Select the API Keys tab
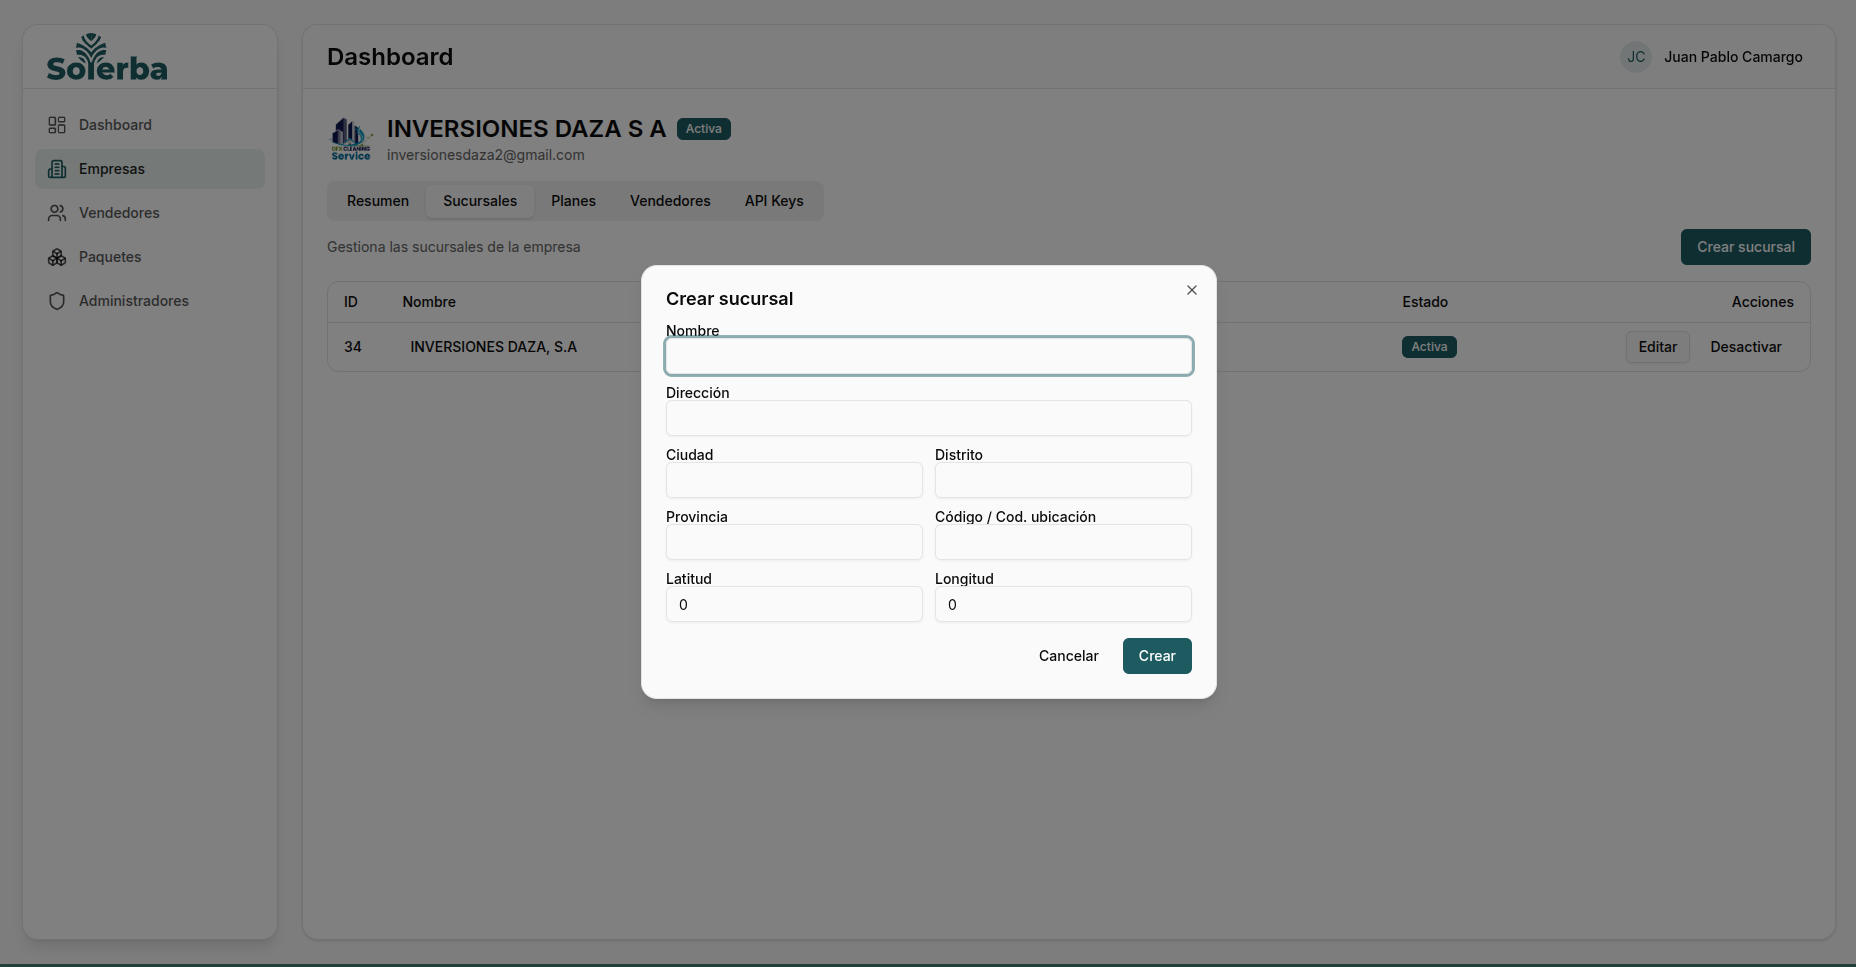The height and width of the screenshot is (967, 1856). (x=773, y=201)
